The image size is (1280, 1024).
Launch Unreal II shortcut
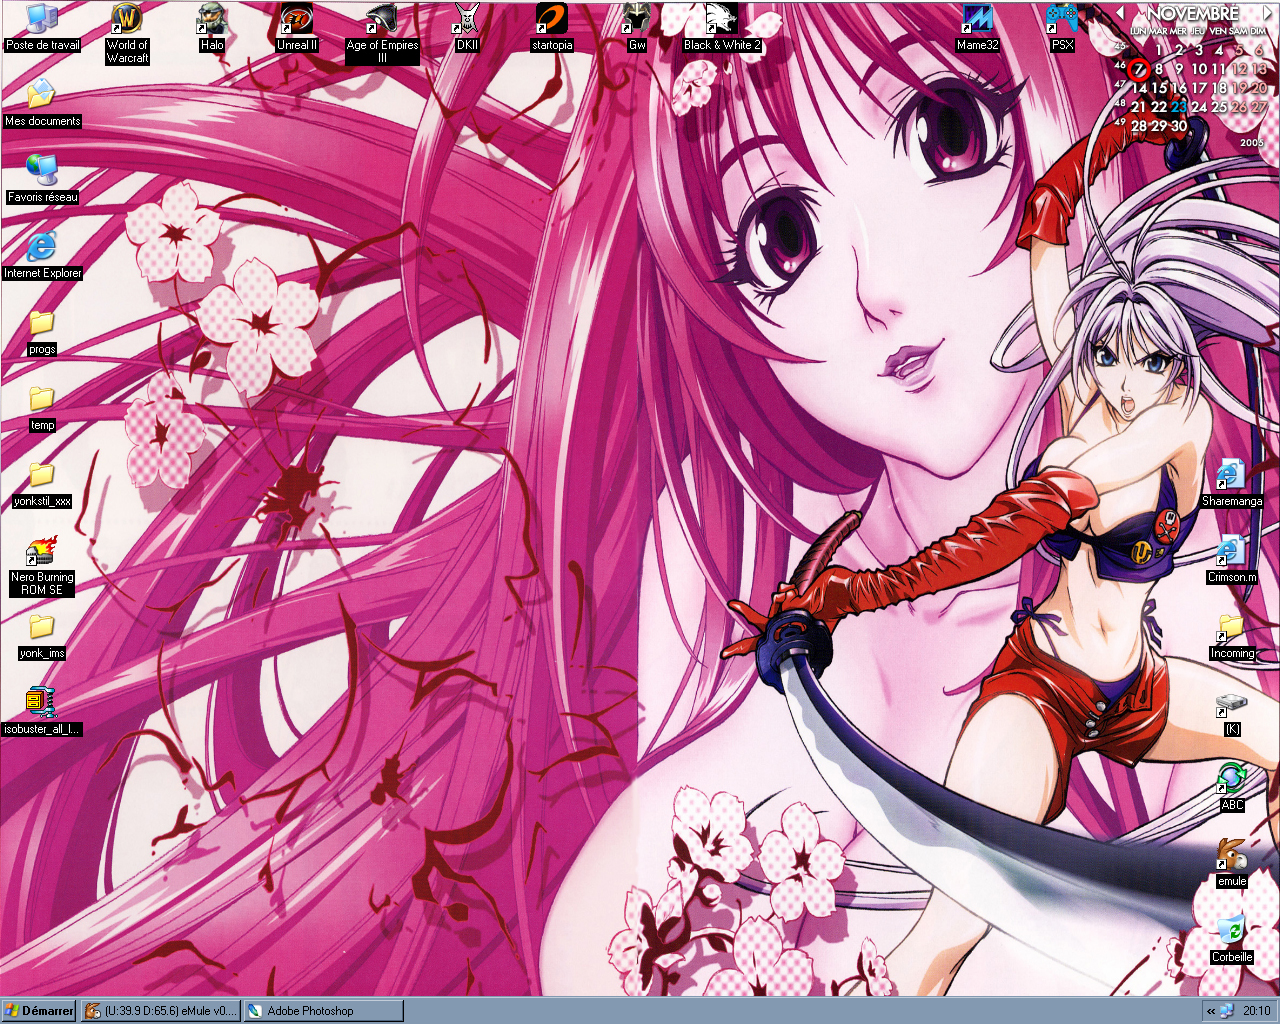click(296, 27)
